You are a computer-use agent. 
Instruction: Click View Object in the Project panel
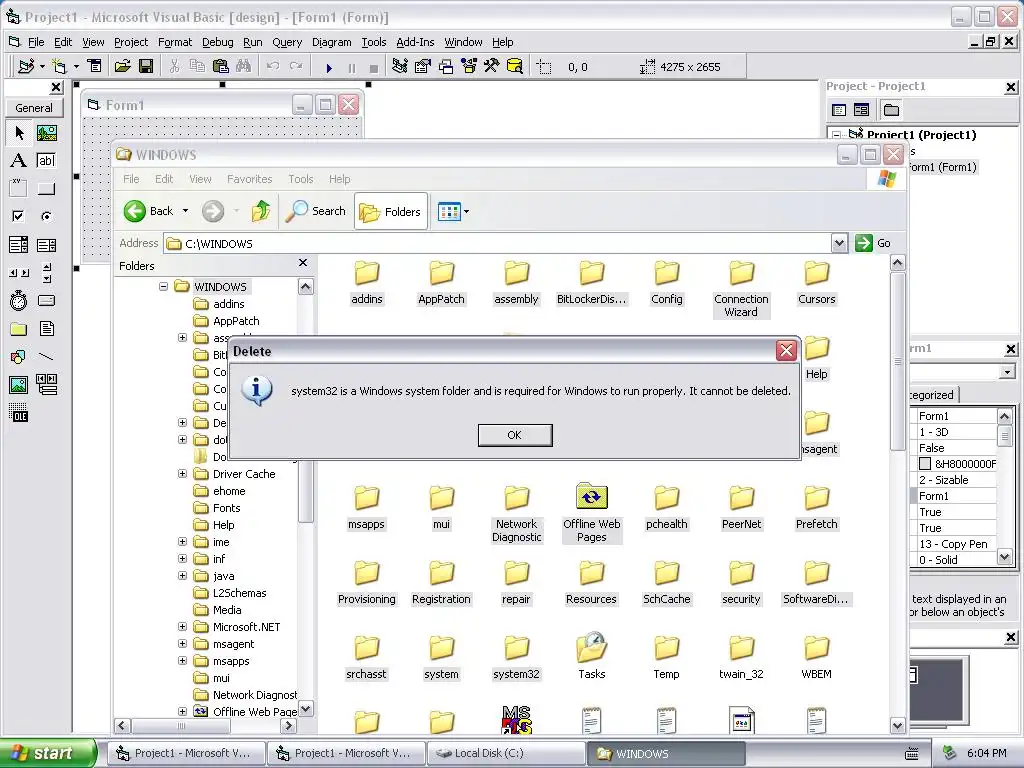[x=861, y=110]
